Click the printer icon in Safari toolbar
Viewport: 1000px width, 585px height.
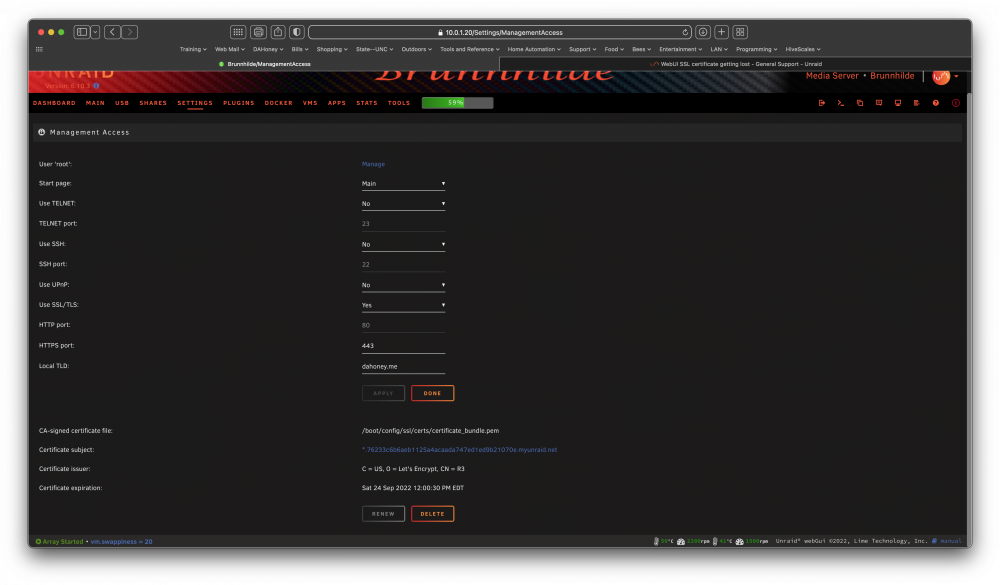coord(258,32)
